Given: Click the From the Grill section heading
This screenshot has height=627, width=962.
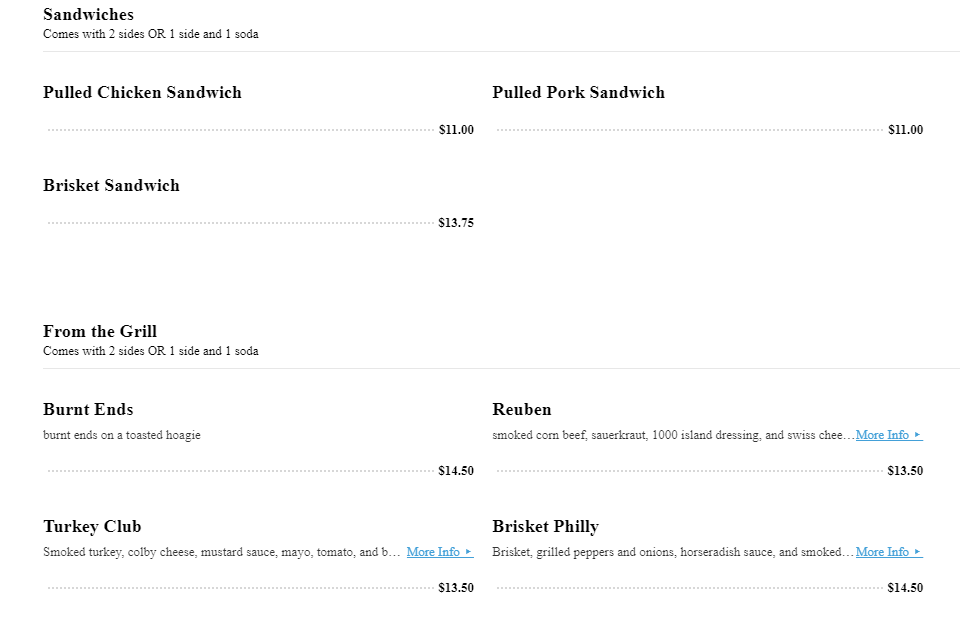Looking at the screenshot, I should pos(100,332).
